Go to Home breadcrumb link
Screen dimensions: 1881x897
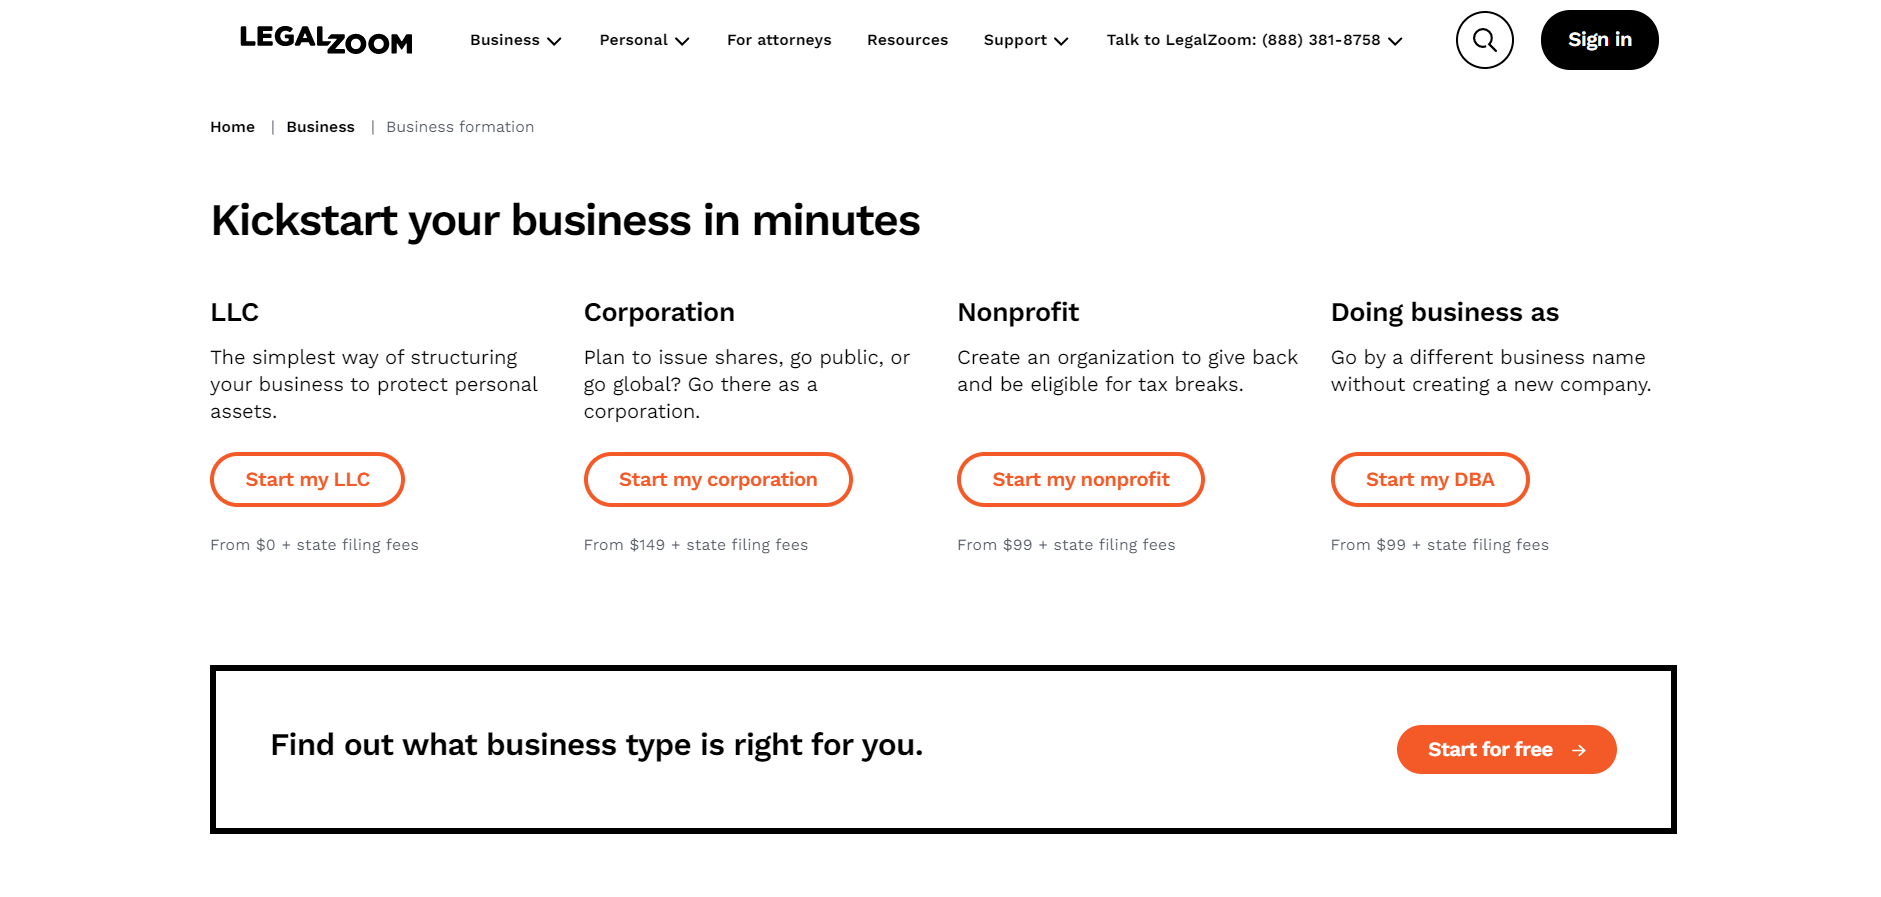(232, 127)
